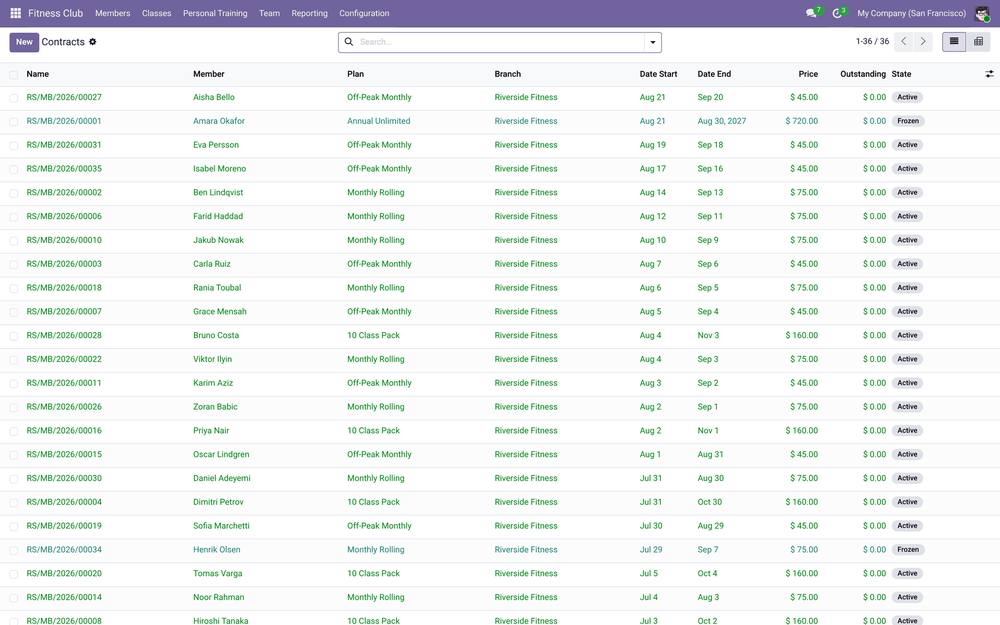Select the checkbox for Bruno Costa row
The height and width of the screenshot is (625, 1000).
[x=13, y=336]
